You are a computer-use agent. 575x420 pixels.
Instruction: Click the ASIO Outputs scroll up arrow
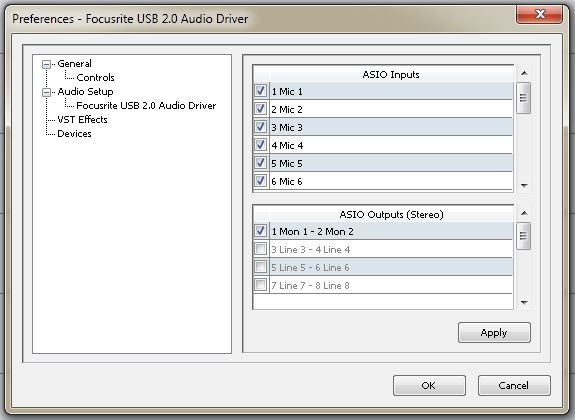[x=524, y=213]
